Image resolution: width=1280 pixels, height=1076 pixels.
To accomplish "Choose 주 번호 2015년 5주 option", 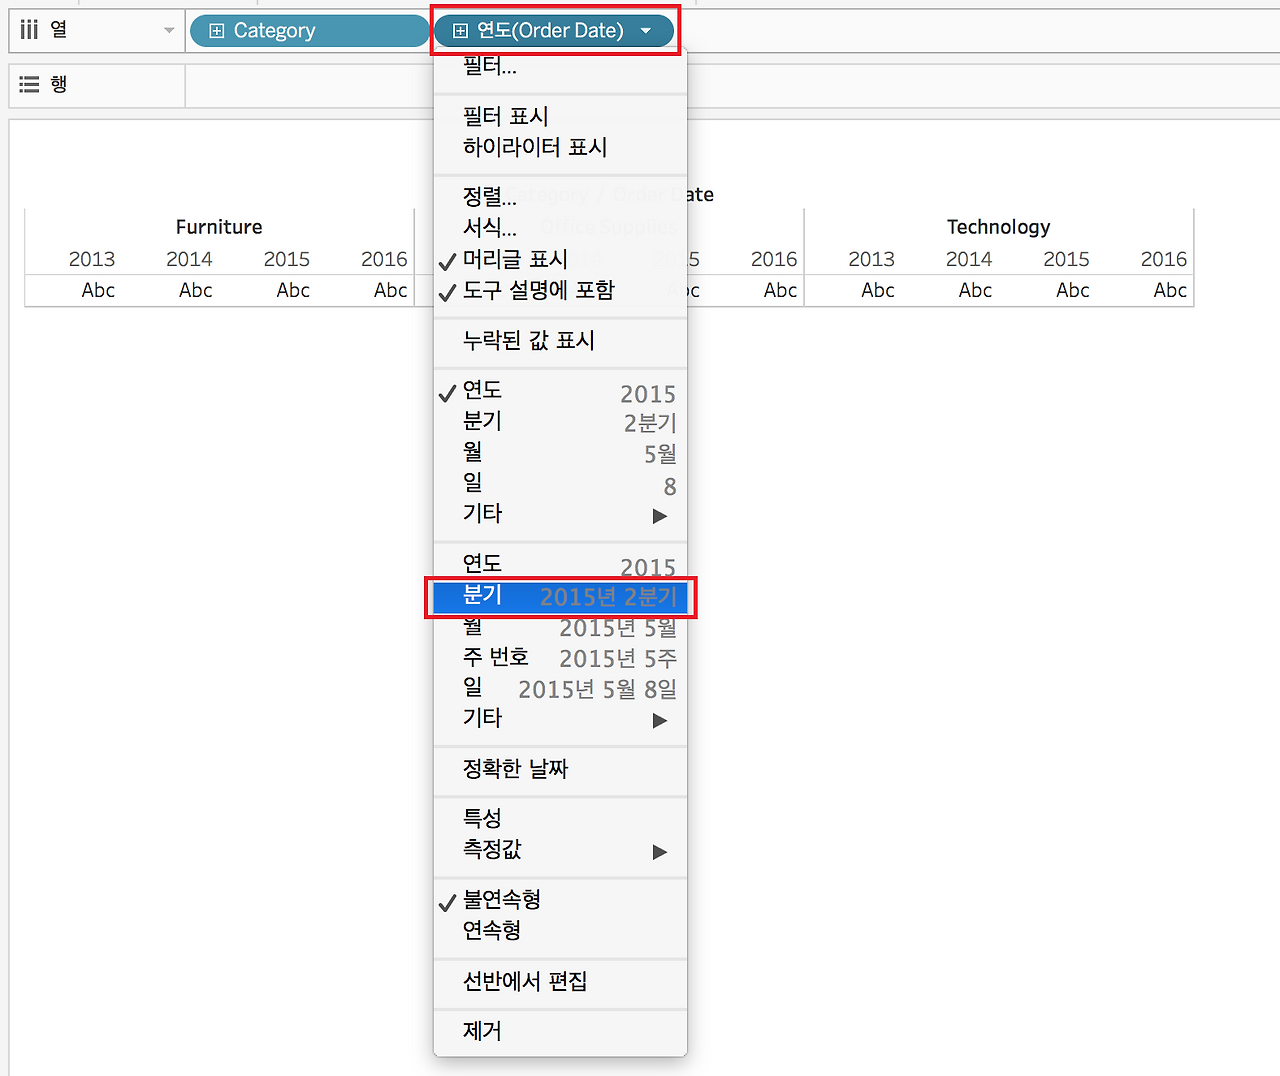I will tap(560, 658).
